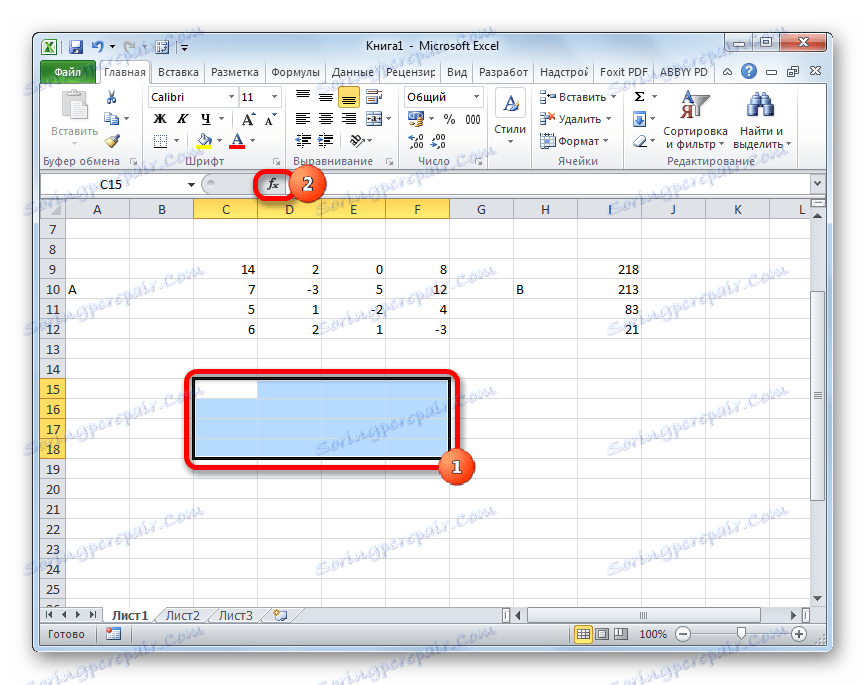Apply thousands separator 000 format

(473, 119)
